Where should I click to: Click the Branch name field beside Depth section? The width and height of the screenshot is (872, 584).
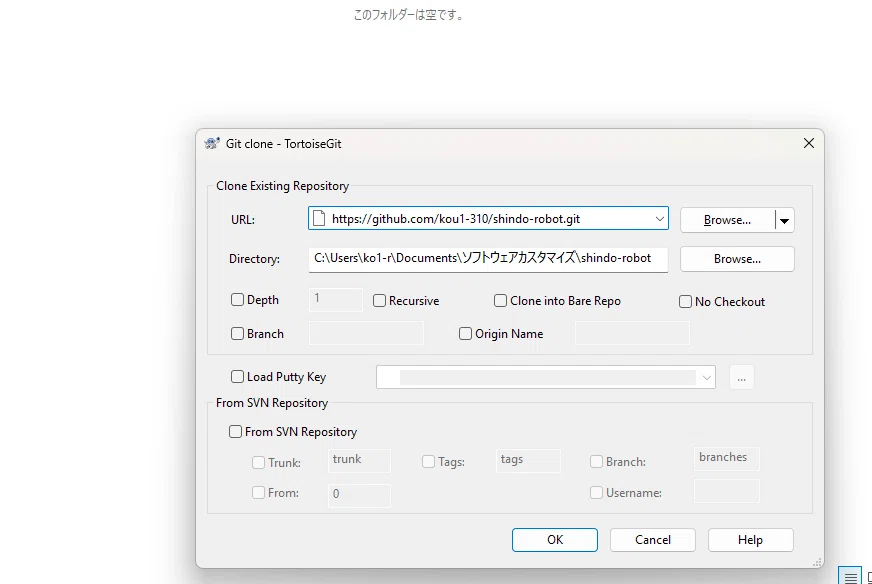pyautogui.click(x=366, y=333)
